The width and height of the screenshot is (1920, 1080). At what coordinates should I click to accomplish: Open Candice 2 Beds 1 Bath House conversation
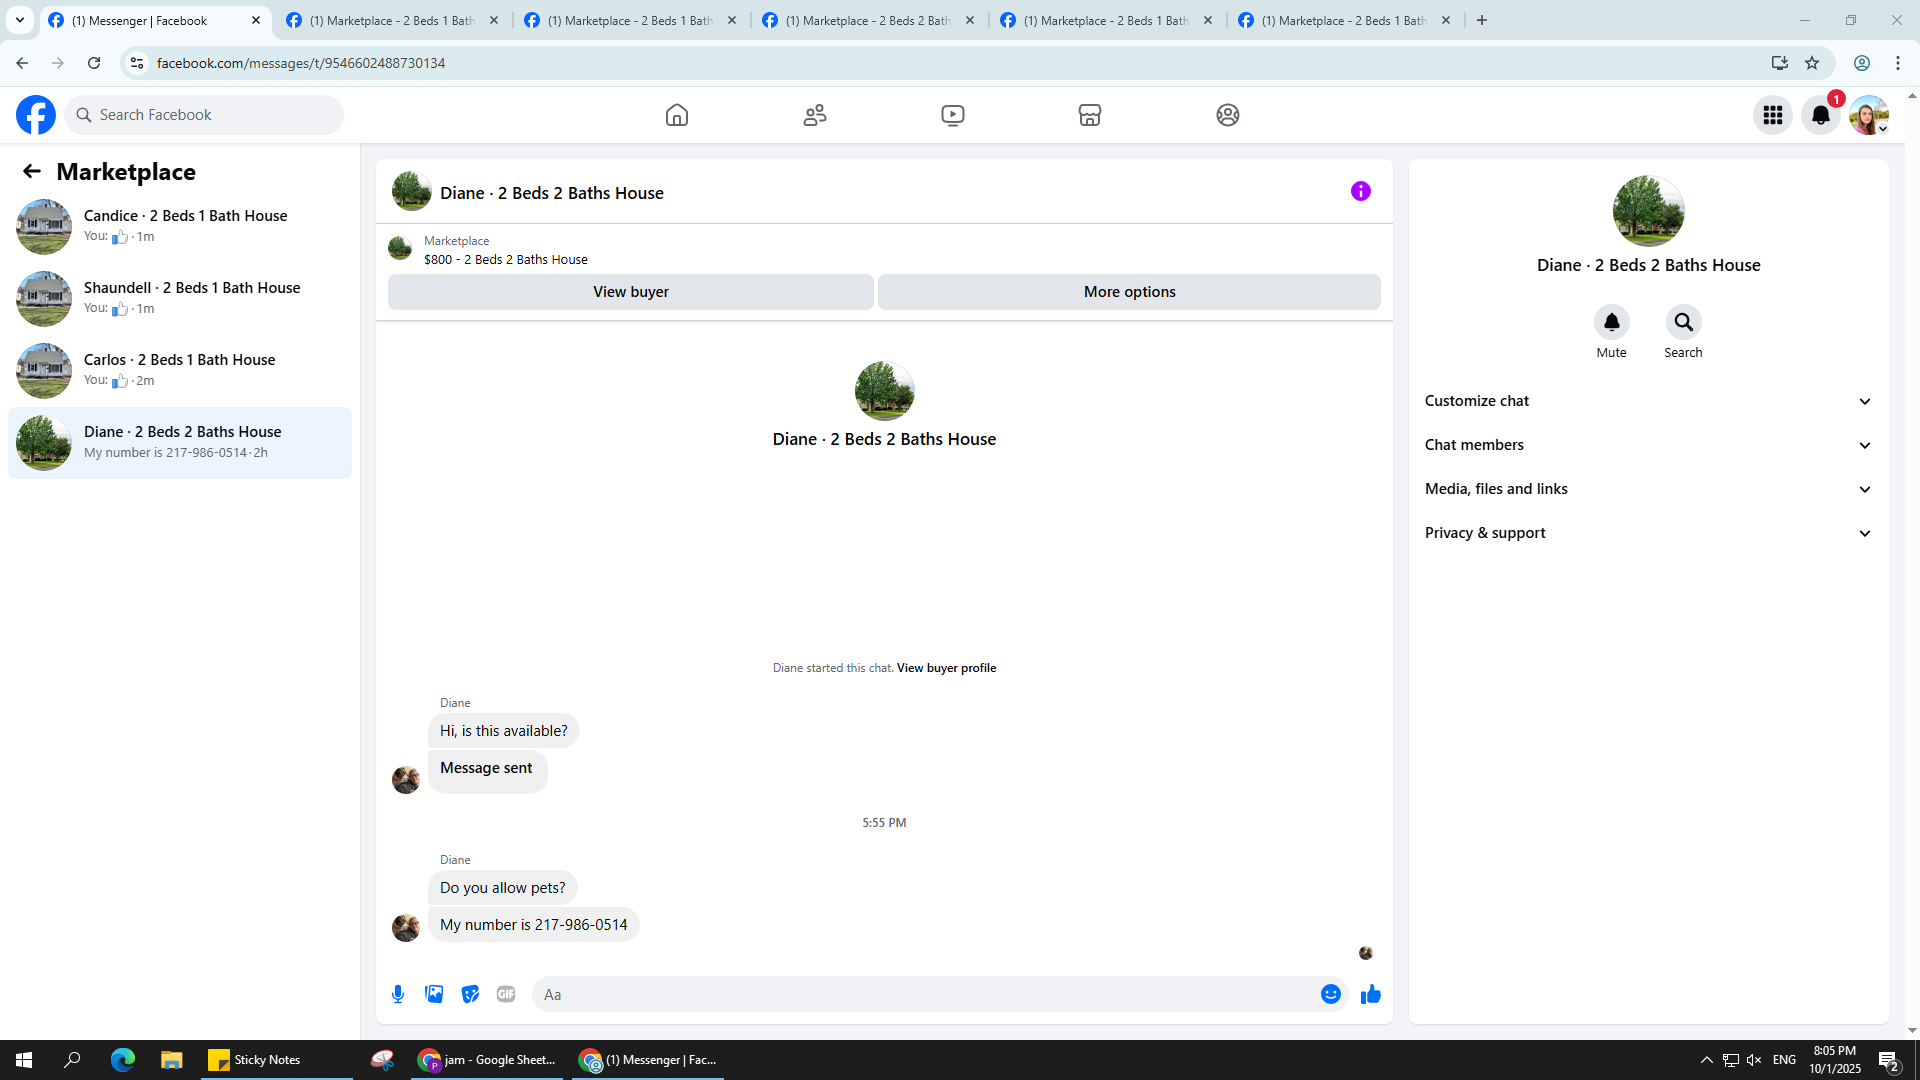click(x=180, y=227)
